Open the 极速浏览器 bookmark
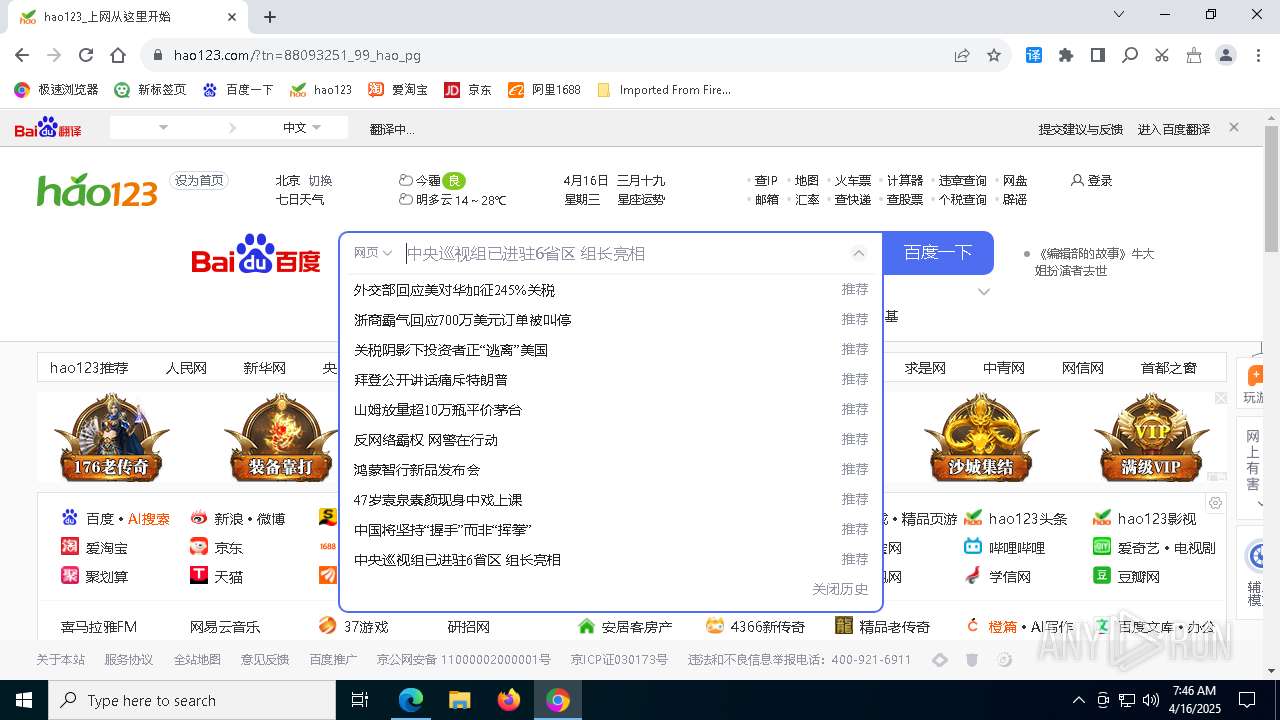The width and height of the screenshot is (1280, 720). pyautogui.click(x=56, y=89)
